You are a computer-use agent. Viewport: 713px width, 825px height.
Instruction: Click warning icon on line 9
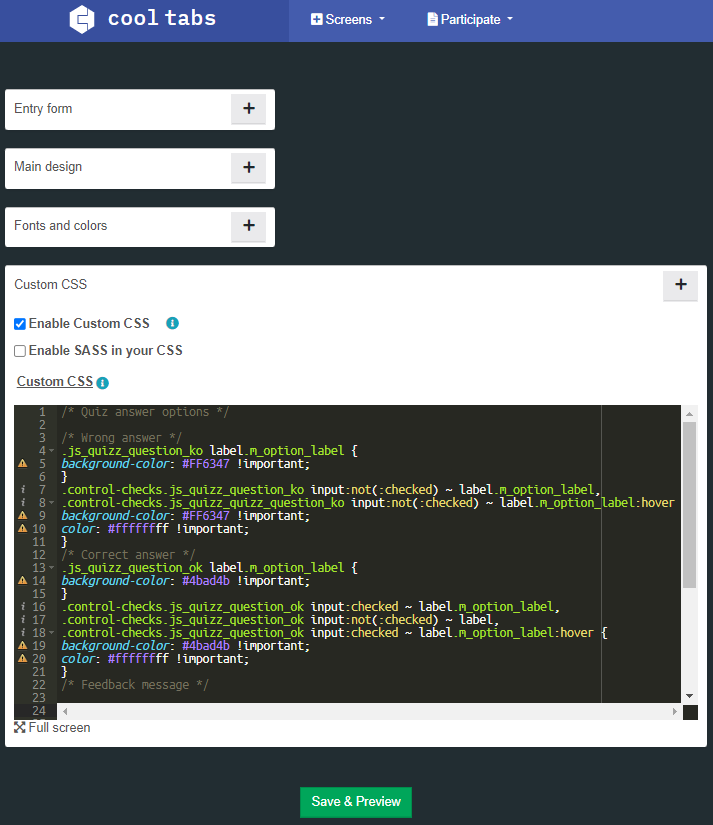(23, 516)
